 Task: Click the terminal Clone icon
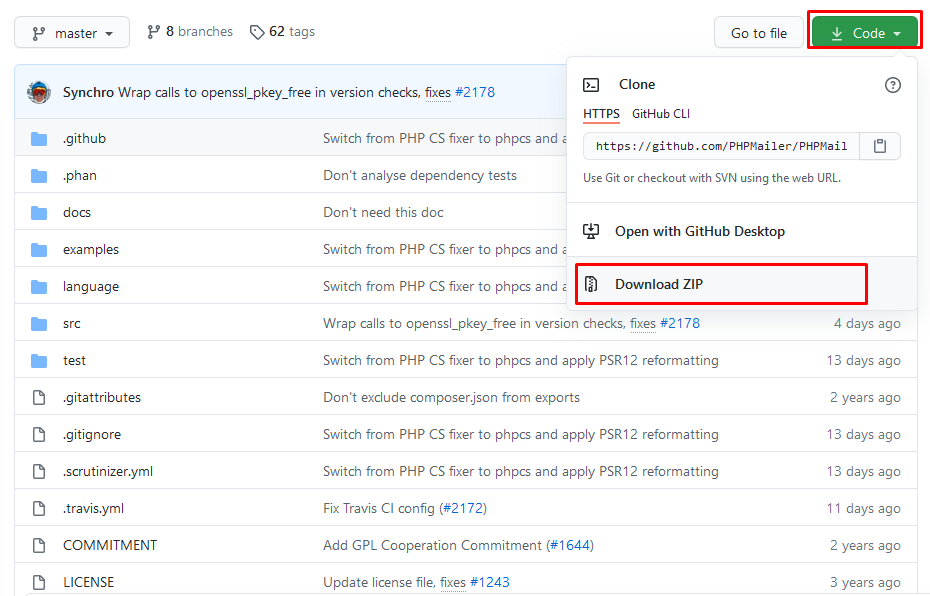tap(591, 85)
